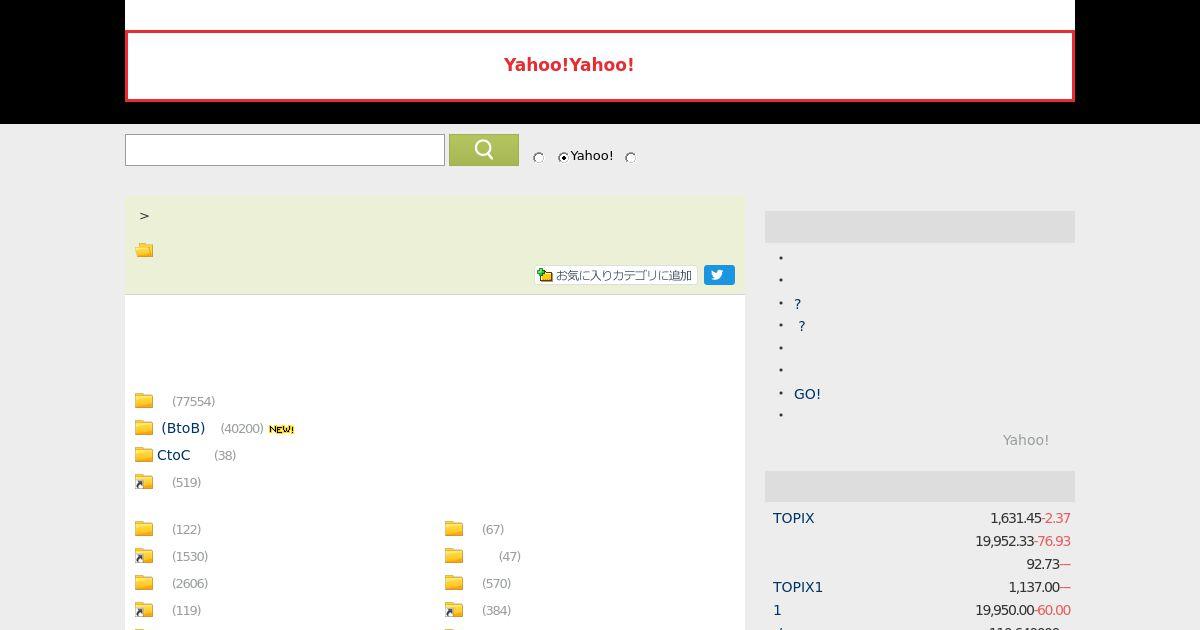Click the count text (38) beside CtoC

(225, 455)
